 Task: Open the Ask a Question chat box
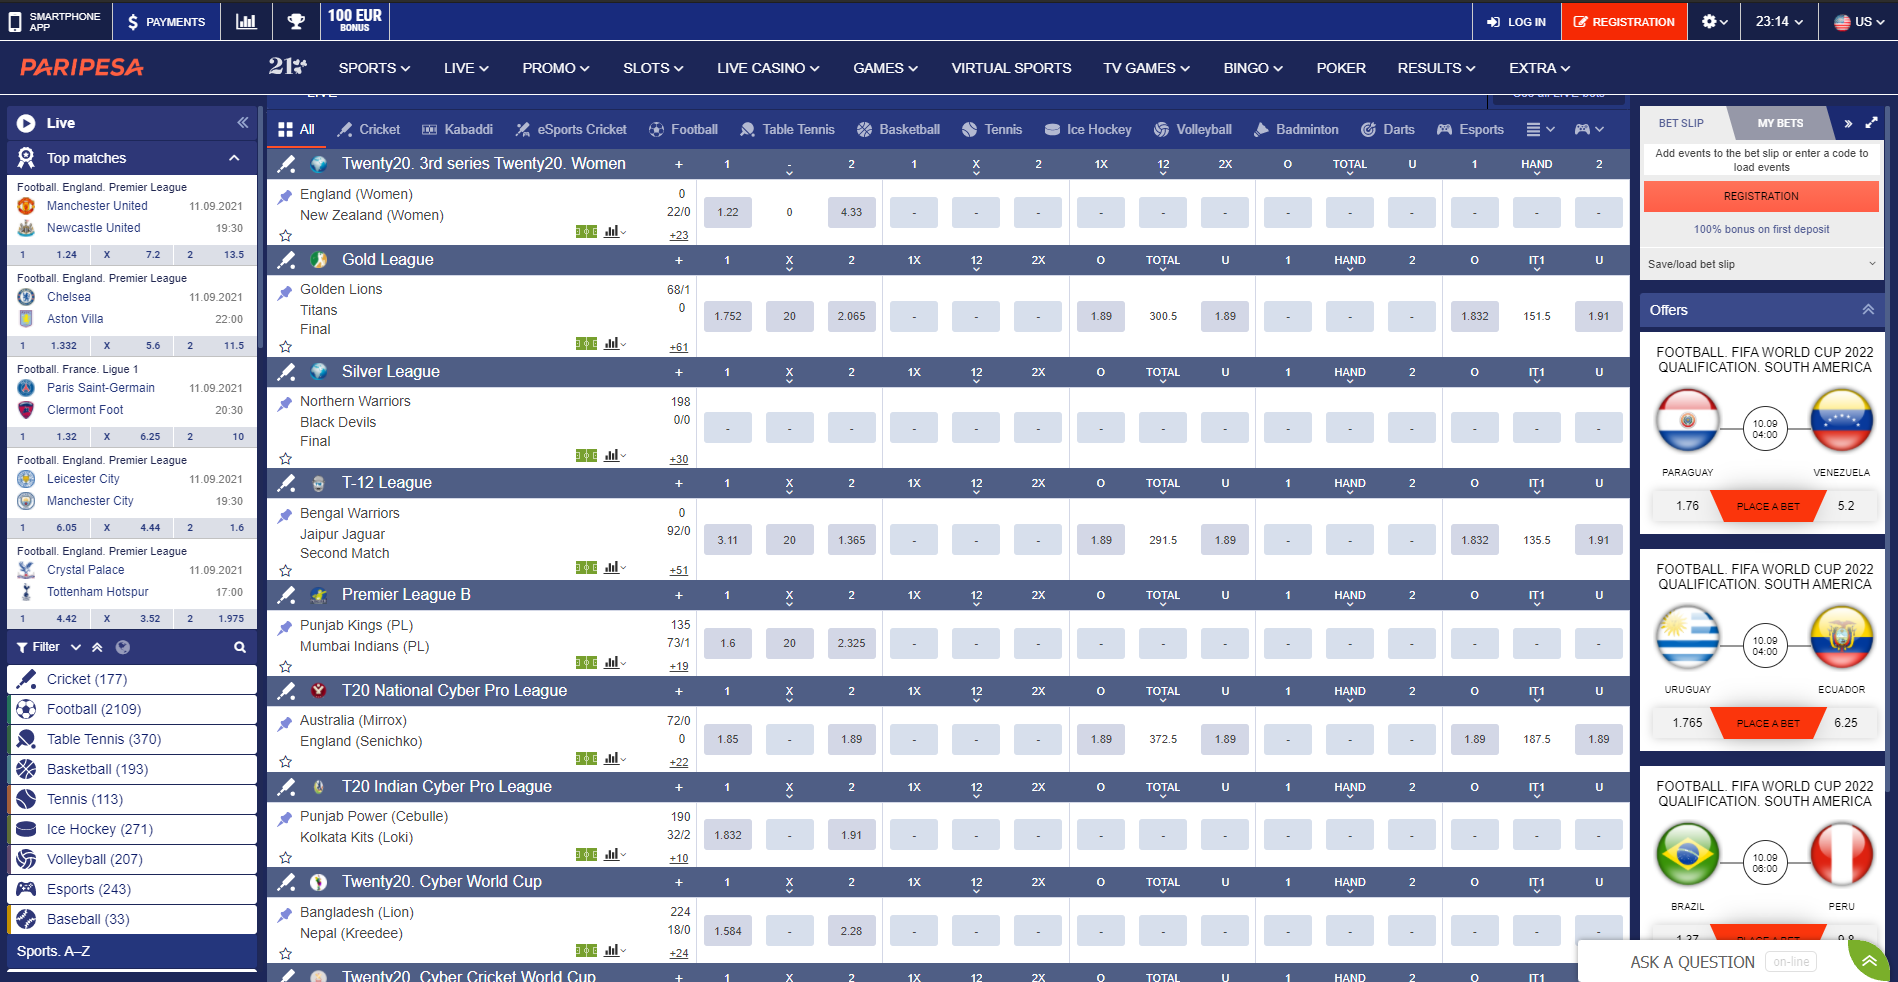click(x=1712, y=962)
